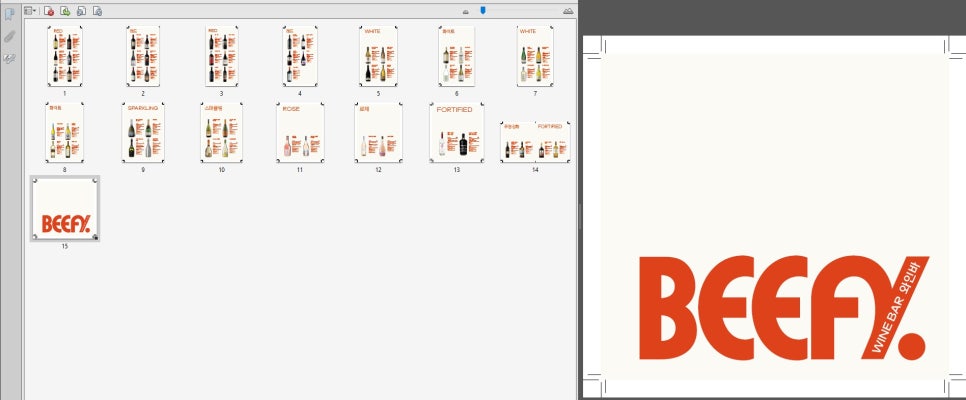966x400 pixels.
Task: Select page 5 WHITE thumbnail
Action: click(x=378, y=56)
